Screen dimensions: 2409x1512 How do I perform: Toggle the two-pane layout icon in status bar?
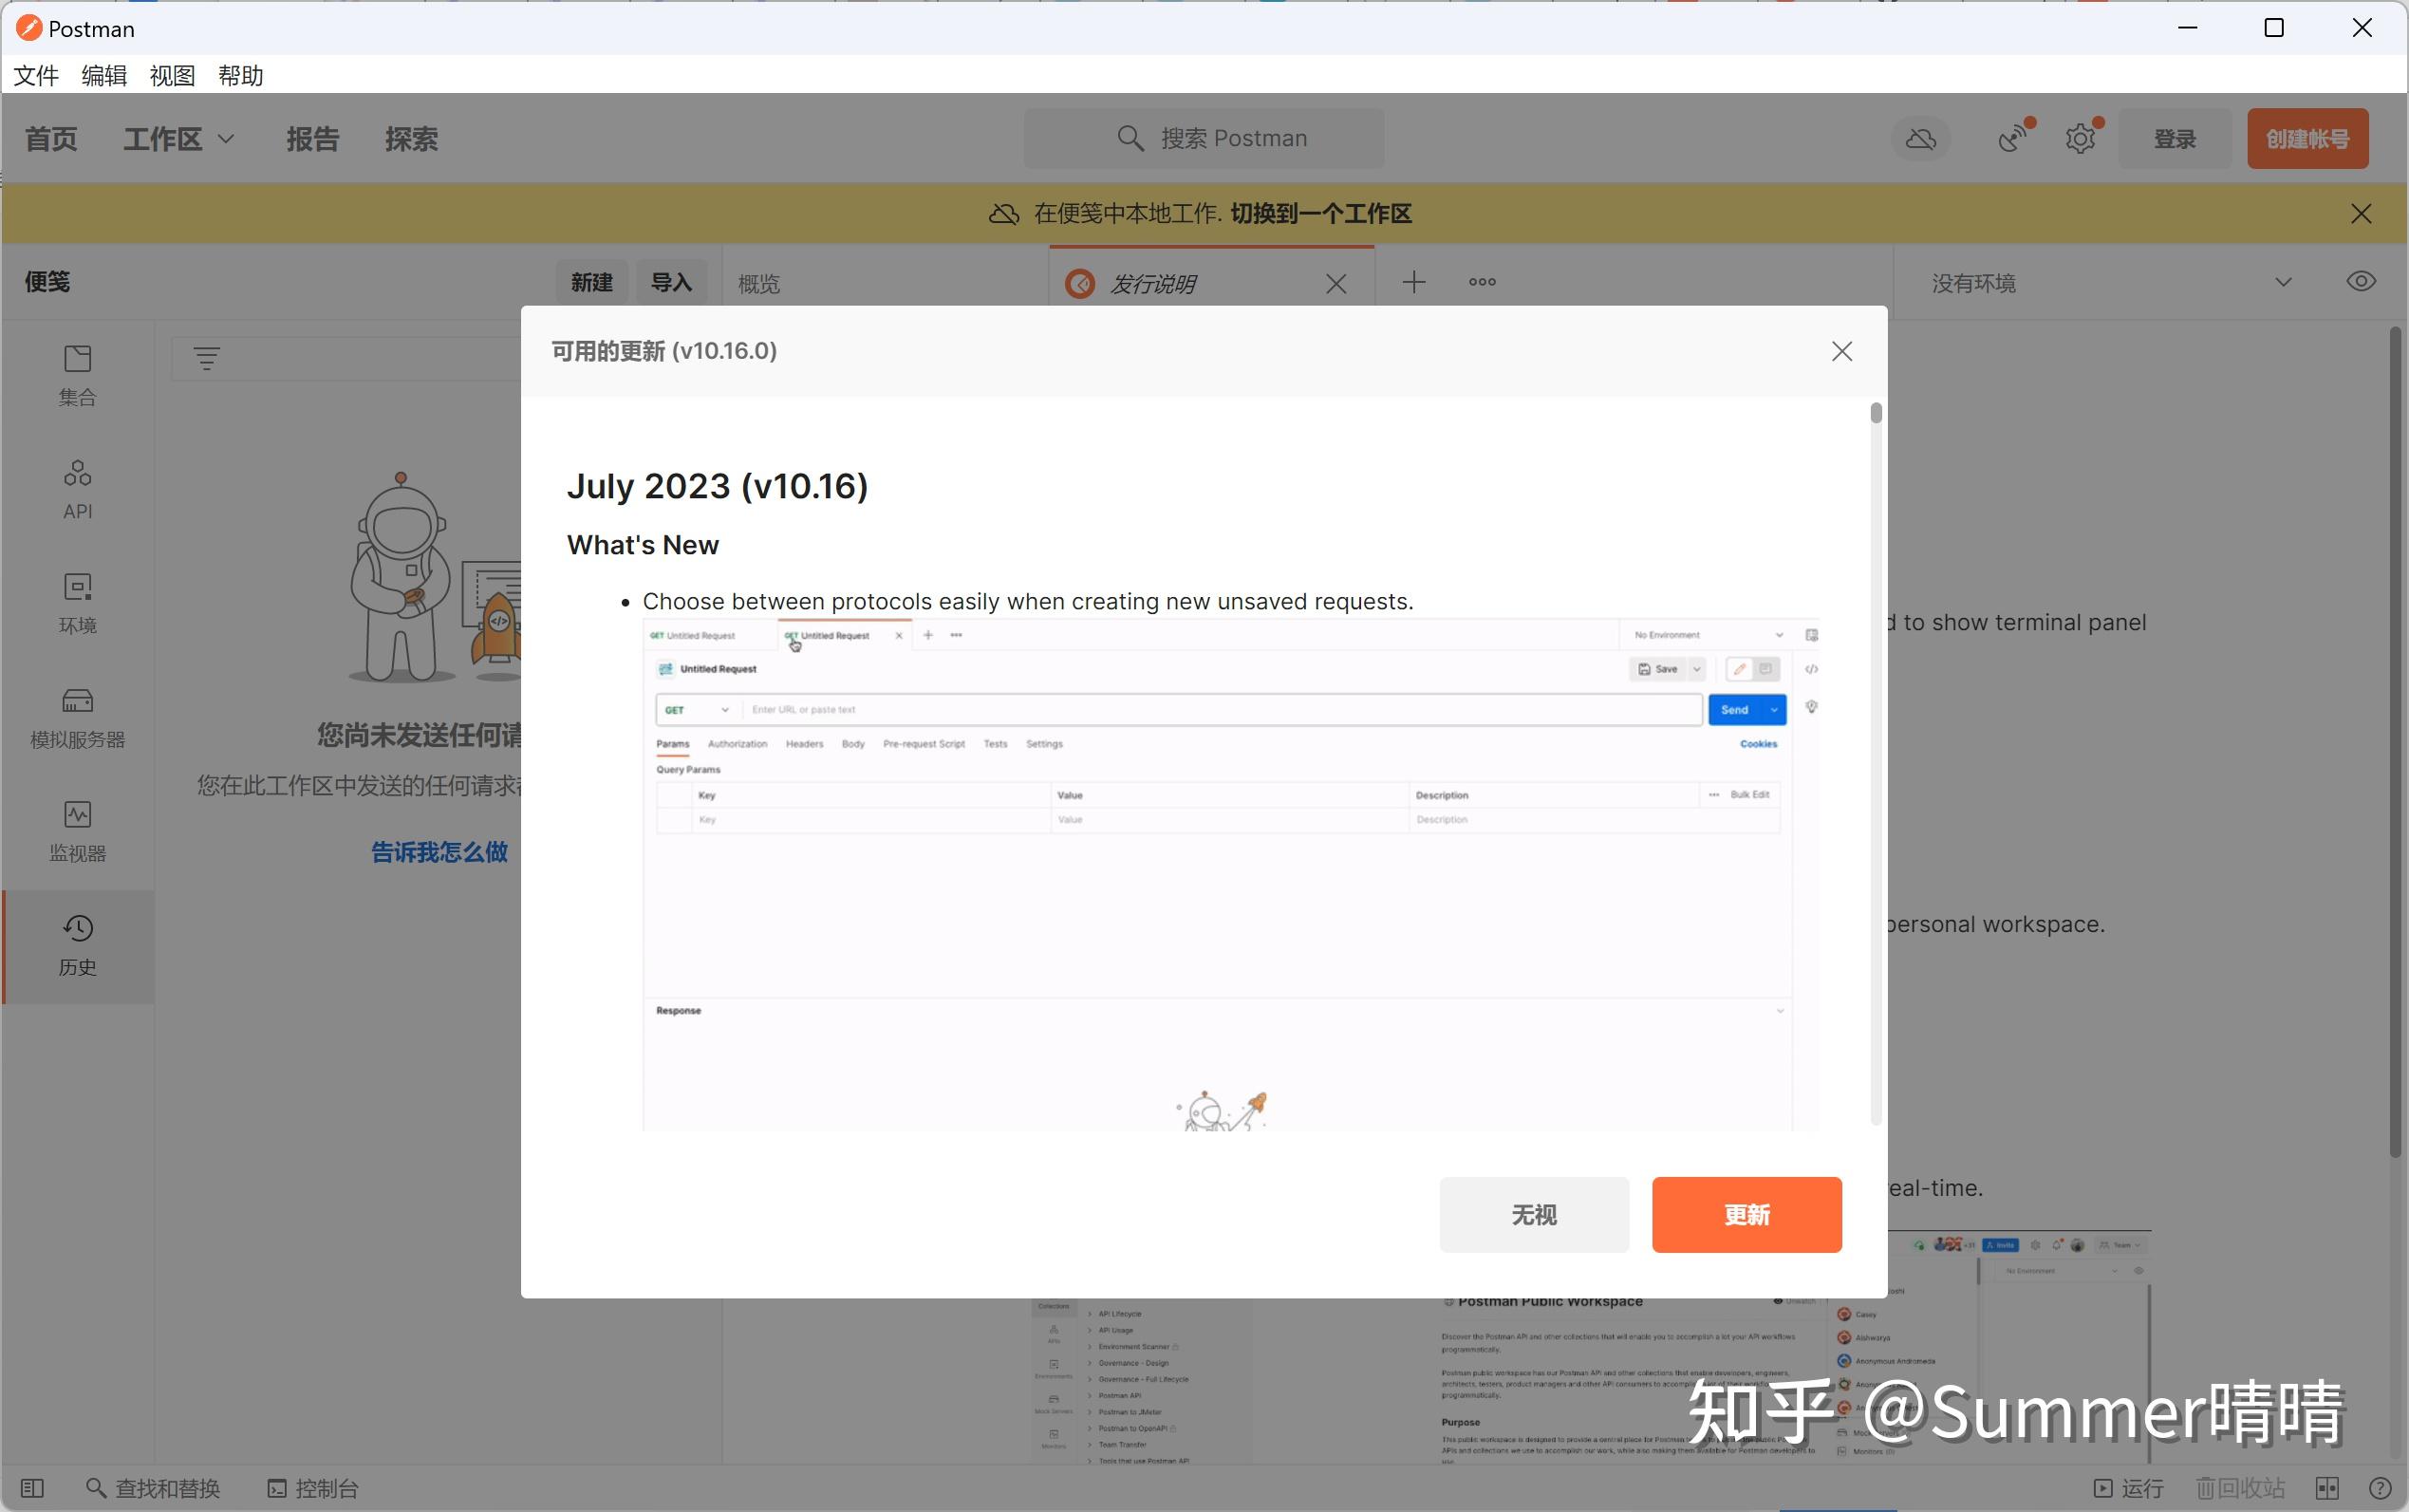click(2327, 1488)
